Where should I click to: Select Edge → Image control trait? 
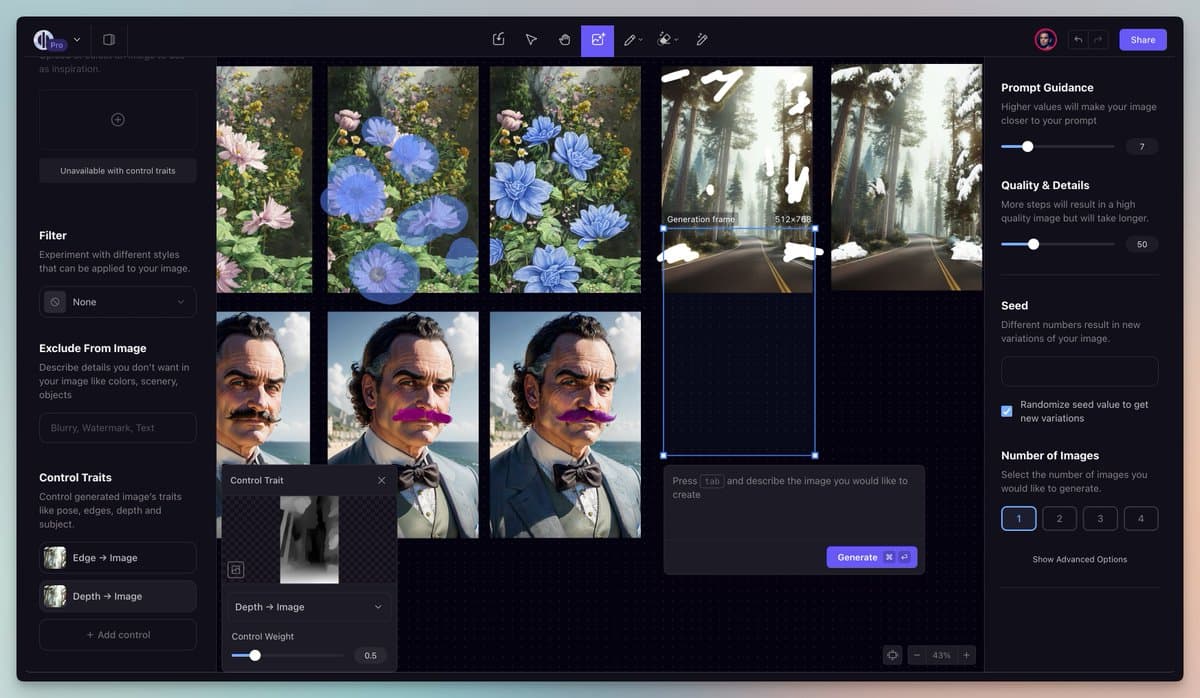tap(117, 558)
